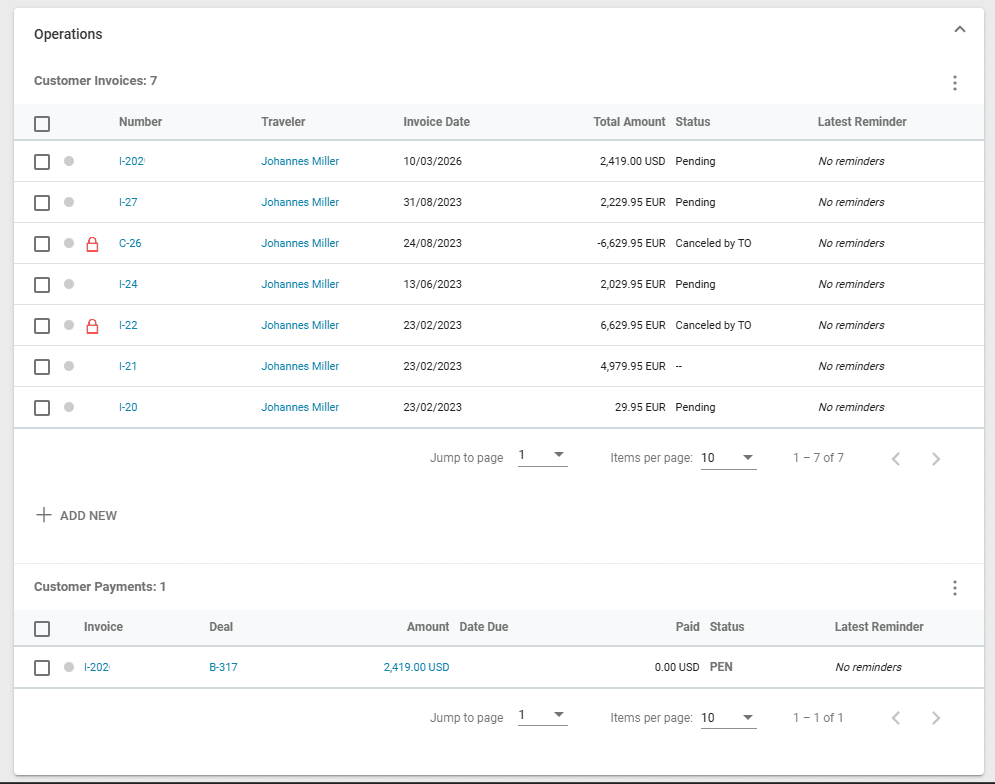This screenshot has width=995, height=784.
Task: Sort invoices by Total Amount column
Action: (628, 122)
